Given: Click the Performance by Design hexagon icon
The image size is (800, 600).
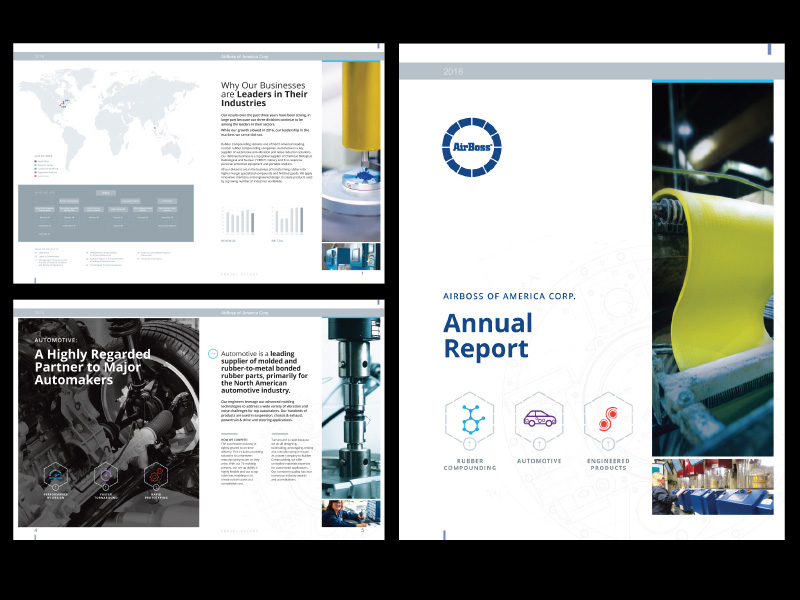Looking at the screenshot, I should click(56, 476).
